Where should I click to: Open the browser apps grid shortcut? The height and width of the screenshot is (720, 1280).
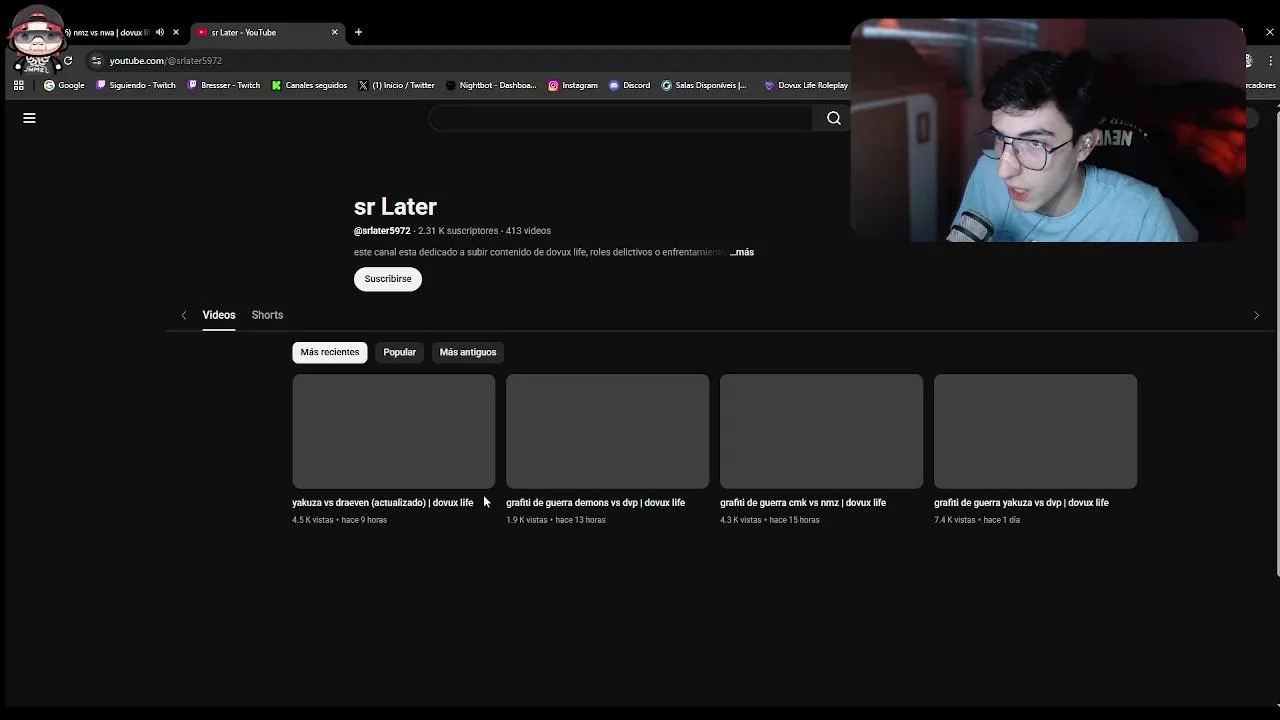[x=19, y=85]
